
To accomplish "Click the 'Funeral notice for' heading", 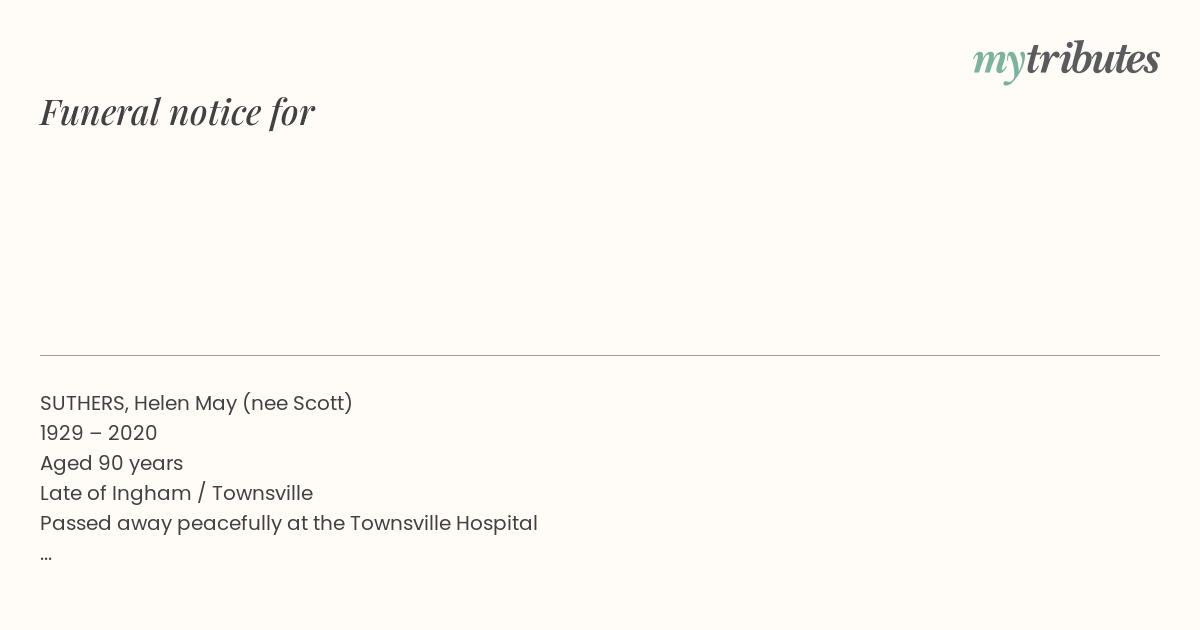I will point(177,112).
